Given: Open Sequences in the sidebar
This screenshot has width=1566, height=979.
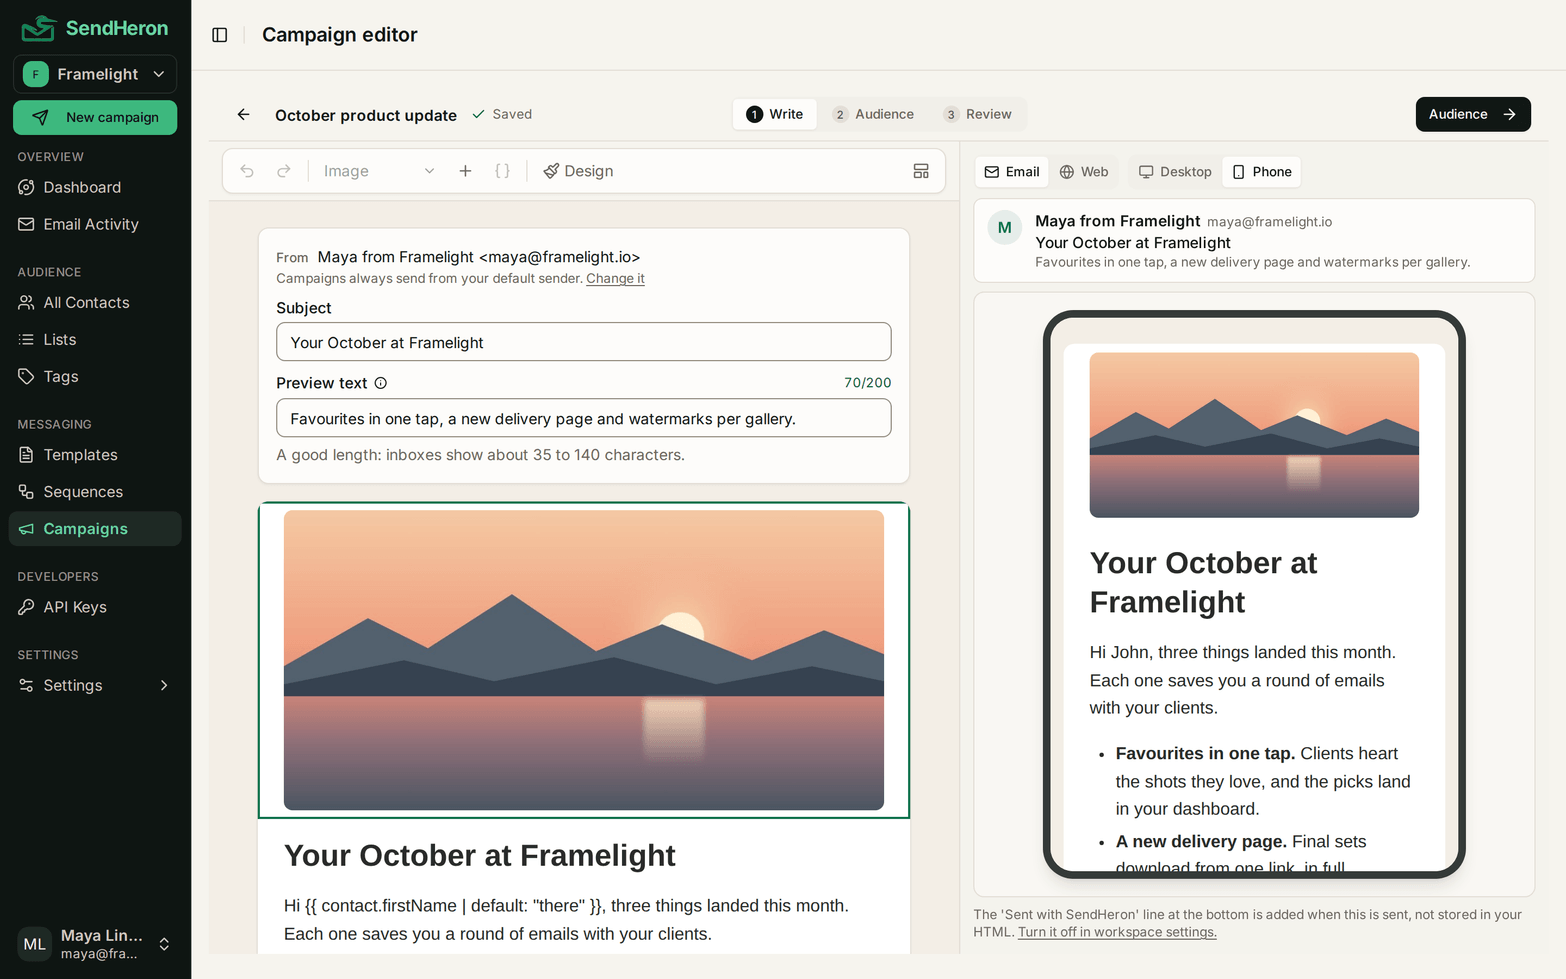Looking at the screenshot, I should (x=95, y=492).
